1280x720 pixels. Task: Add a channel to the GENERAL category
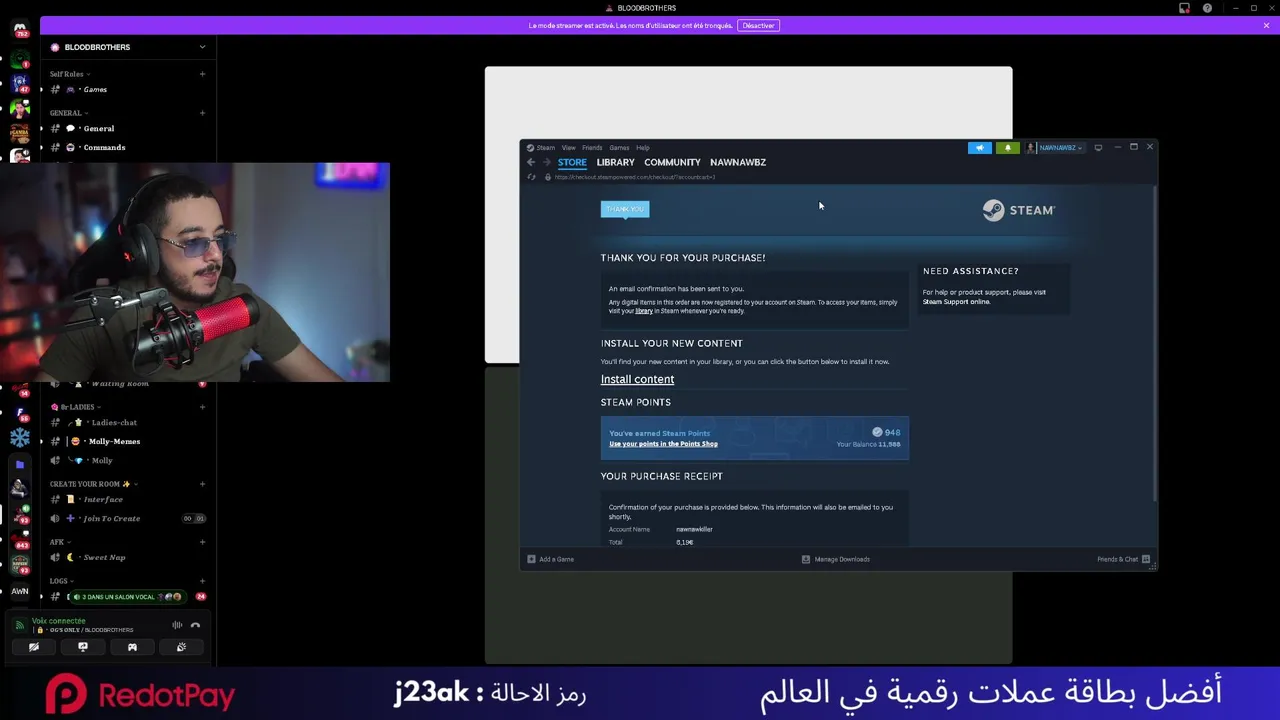tap(202, 113)
